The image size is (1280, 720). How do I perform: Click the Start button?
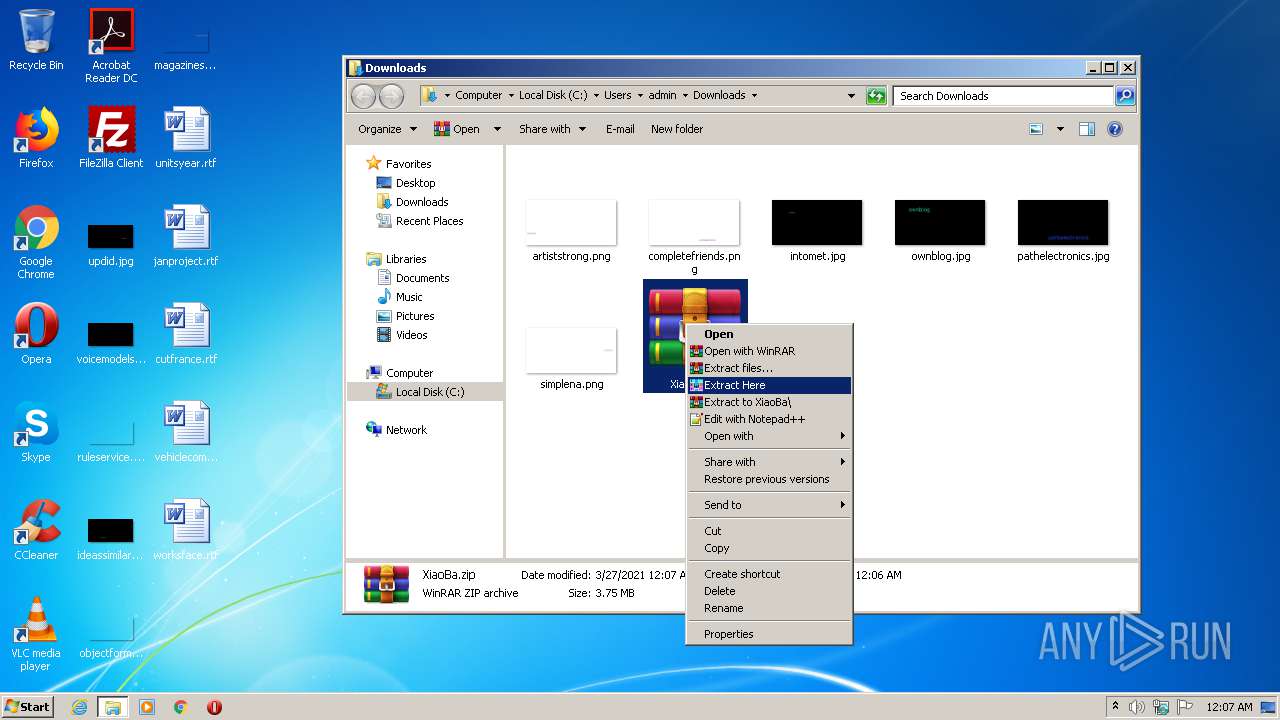(28, 707)
